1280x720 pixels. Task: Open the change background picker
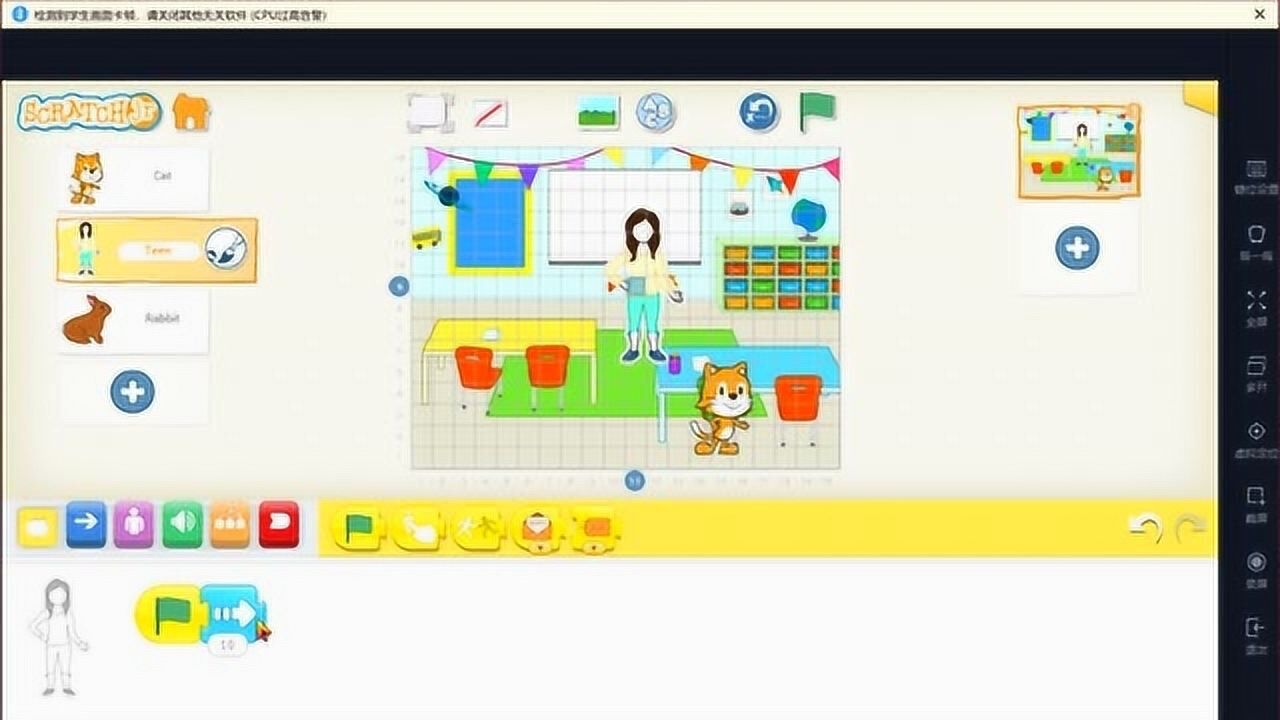(598, 112)
